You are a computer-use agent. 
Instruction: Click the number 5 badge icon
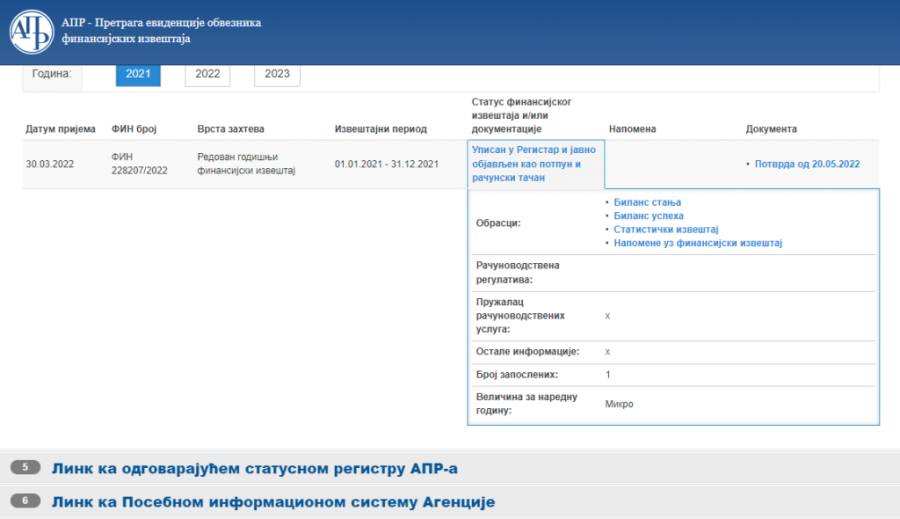25,467
